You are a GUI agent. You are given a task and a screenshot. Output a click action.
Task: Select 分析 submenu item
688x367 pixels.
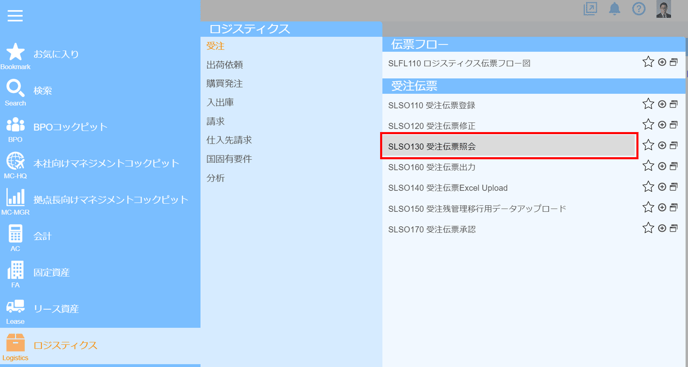pos(215,178)
